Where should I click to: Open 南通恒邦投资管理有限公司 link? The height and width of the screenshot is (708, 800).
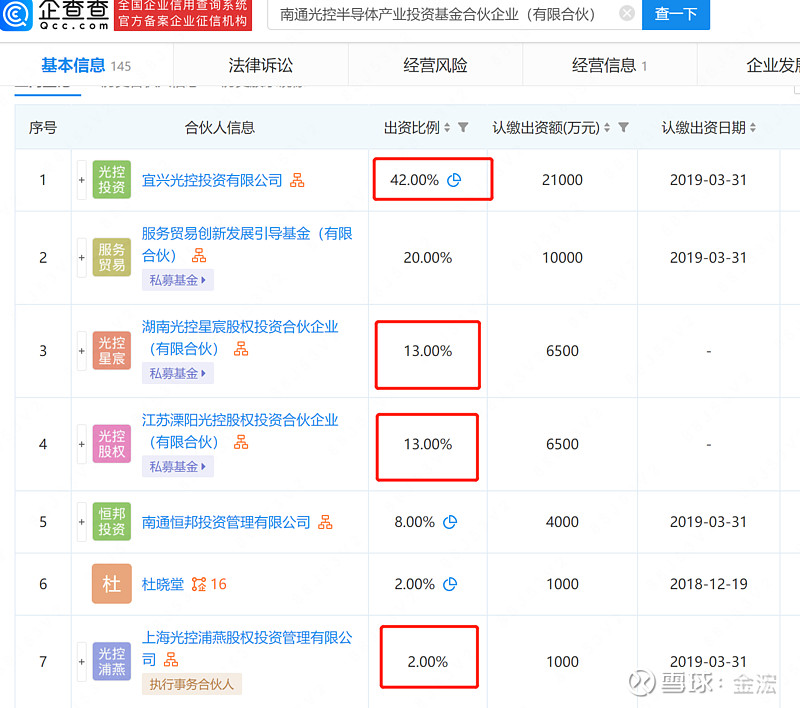coord(226,522)
